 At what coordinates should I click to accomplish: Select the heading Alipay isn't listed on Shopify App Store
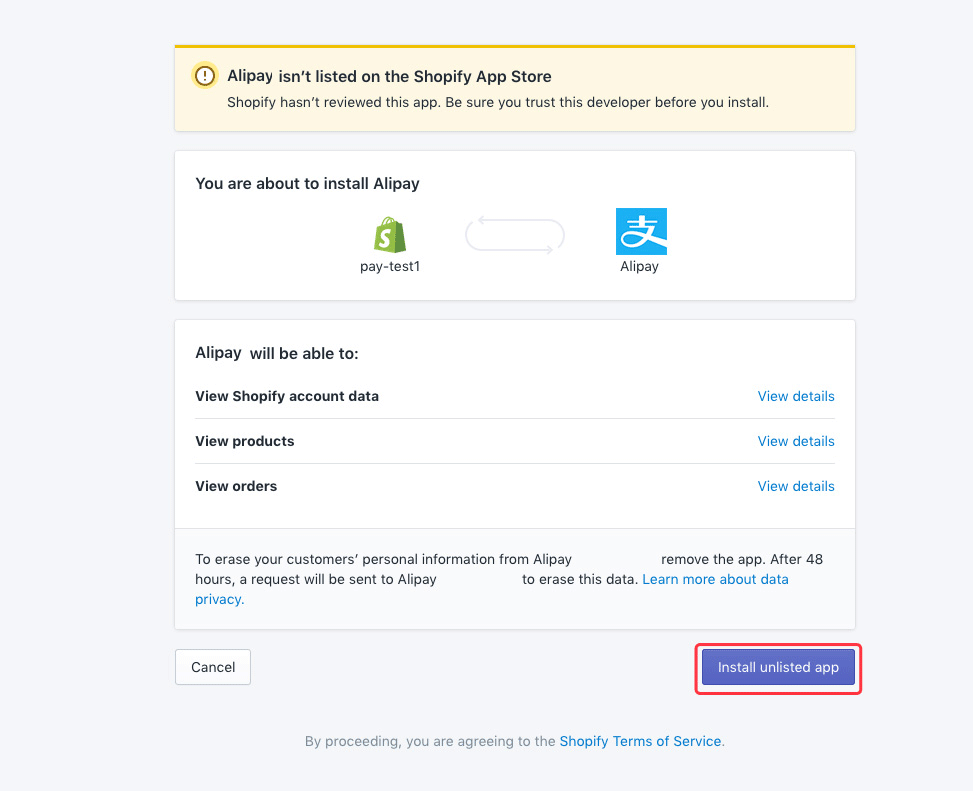click(x=389, y=76)
